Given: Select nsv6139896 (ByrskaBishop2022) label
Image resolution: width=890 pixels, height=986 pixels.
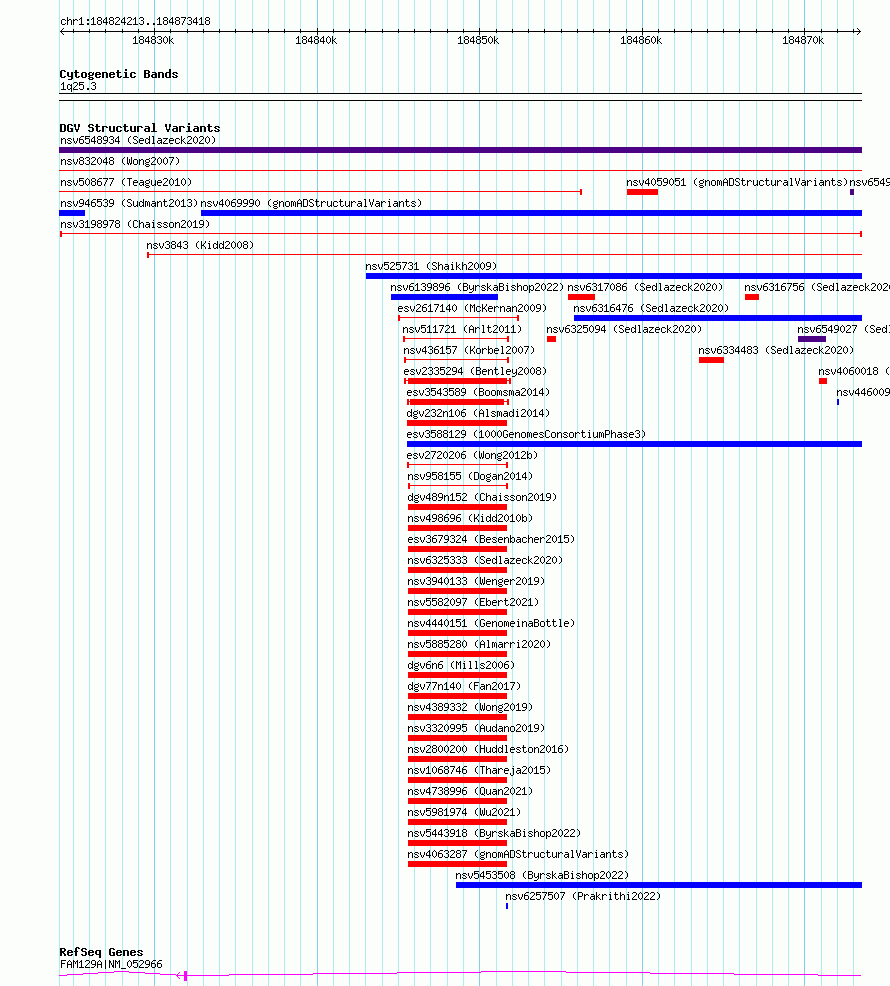Looking at the screenshot, I should click(x=477, y=287).
